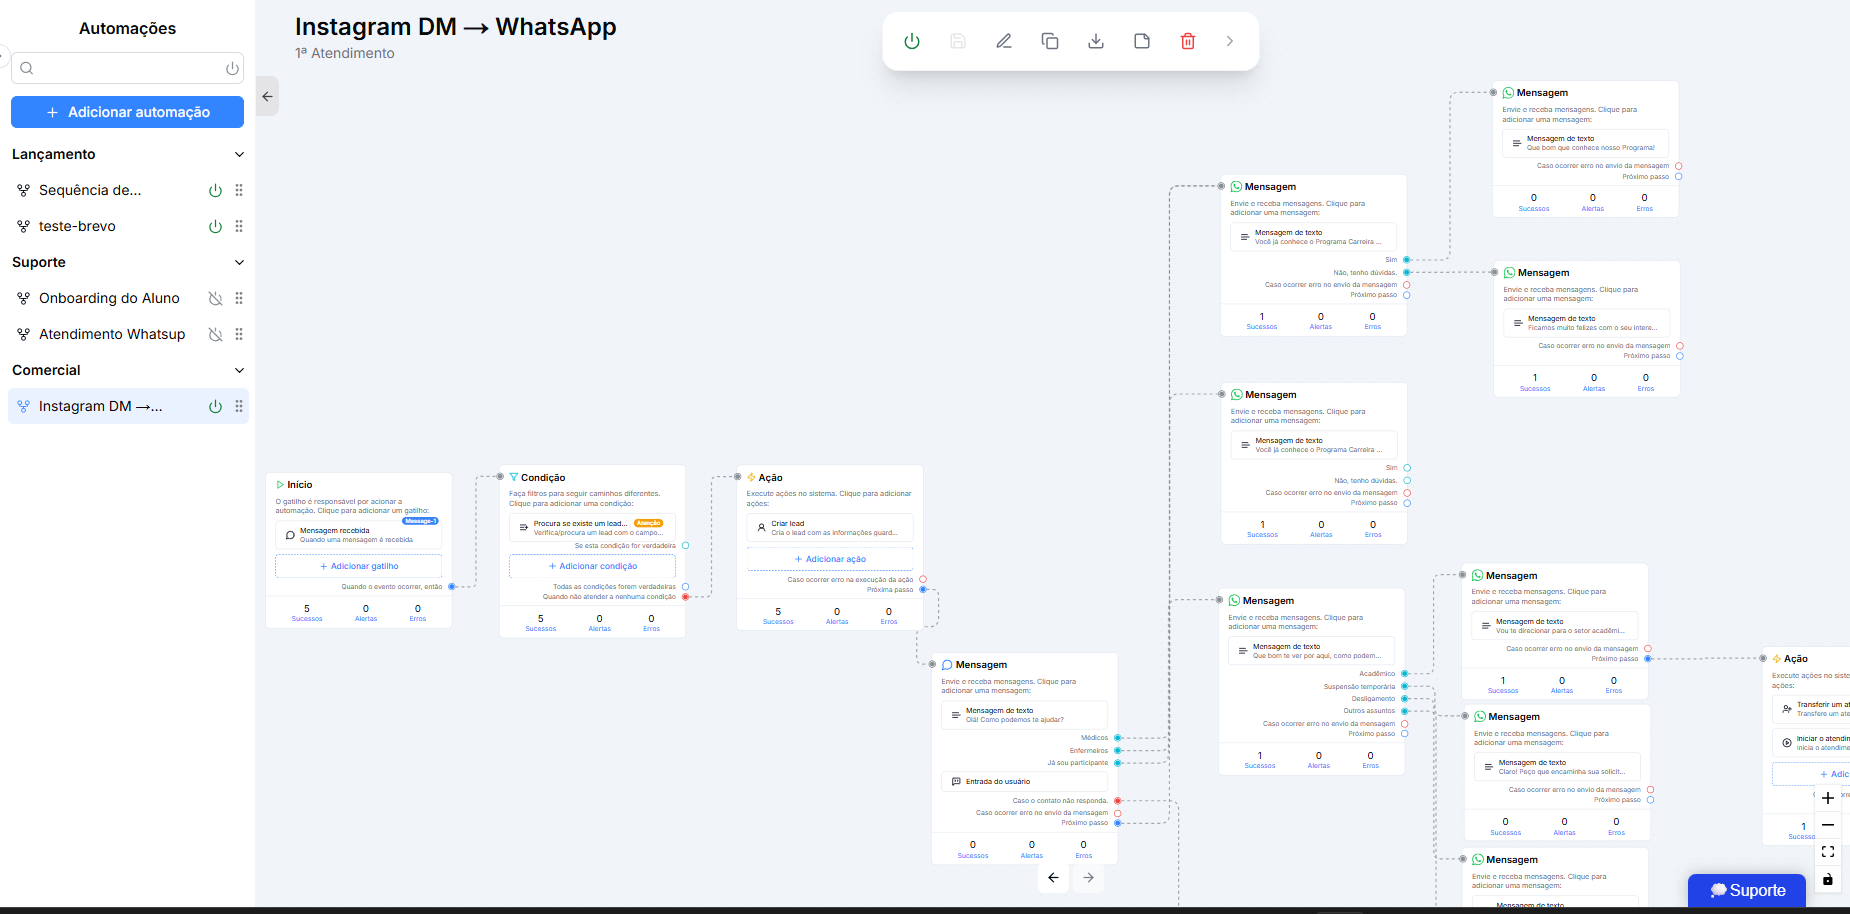The image size is (1850, 914).
Task: Open the 'Ficamos muito felizes' text message
Action: click(x=1587, y=323)
